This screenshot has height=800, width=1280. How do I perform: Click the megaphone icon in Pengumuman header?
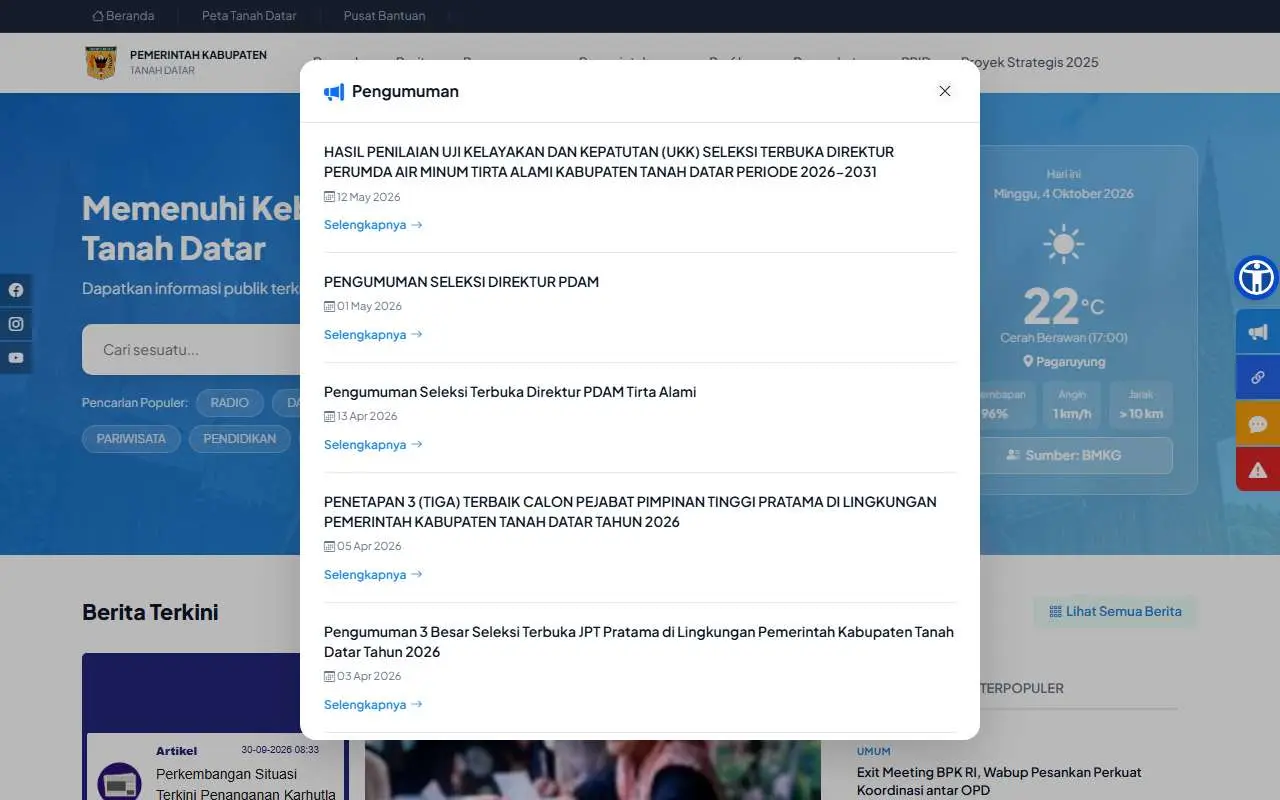pyautogui.click(x=334, y=92)
